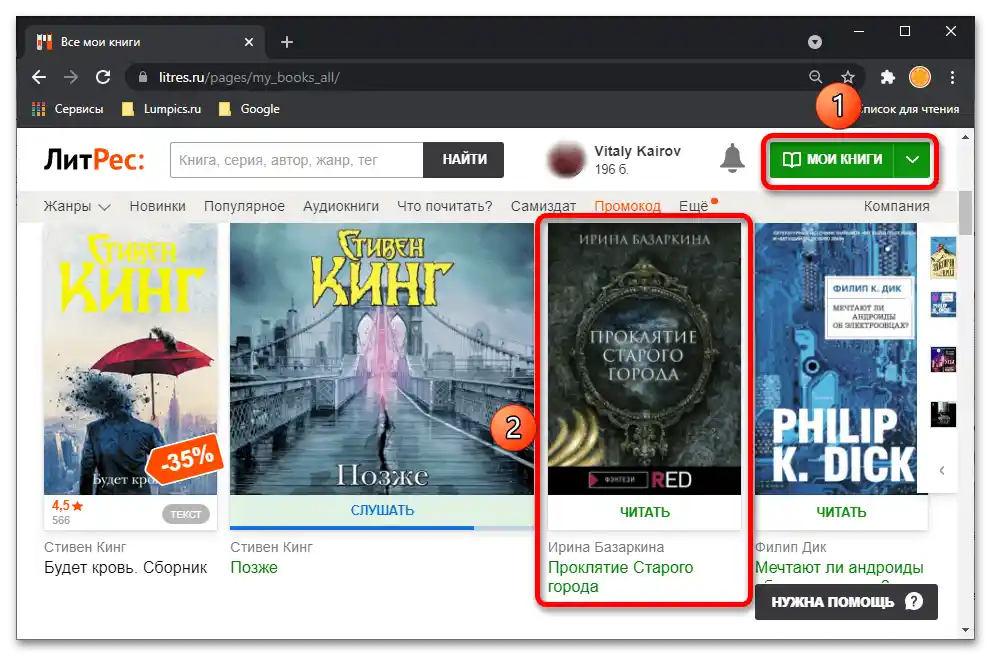Open Chrome's three-dot menu

click(952, 77)
